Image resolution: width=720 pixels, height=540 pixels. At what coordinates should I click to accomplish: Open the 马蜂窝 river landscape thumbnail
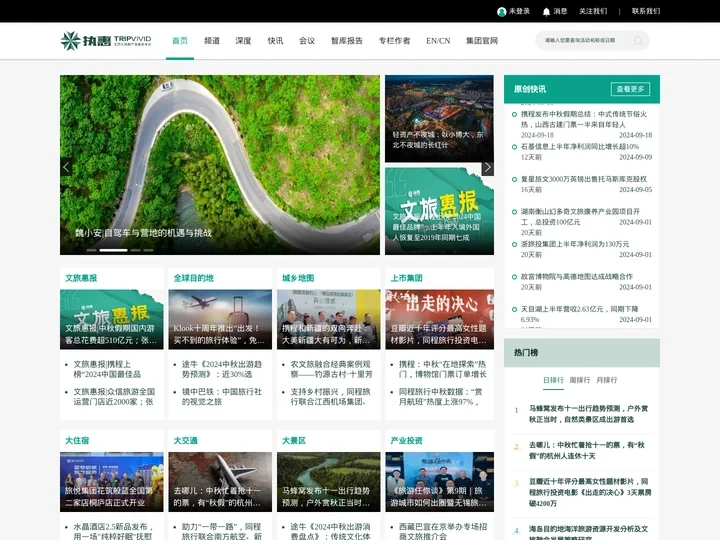329,482
